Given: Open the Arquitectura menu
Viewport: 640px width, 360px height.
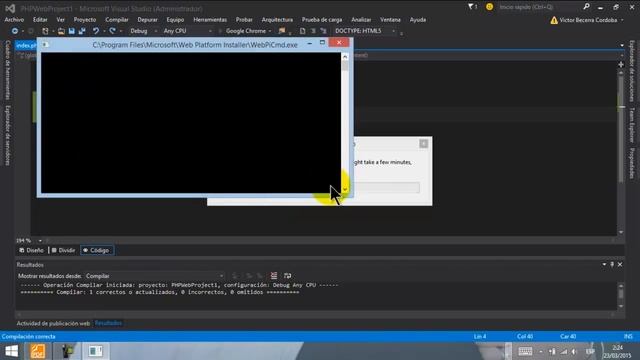Looking at the screenshot, I should 277,20.
